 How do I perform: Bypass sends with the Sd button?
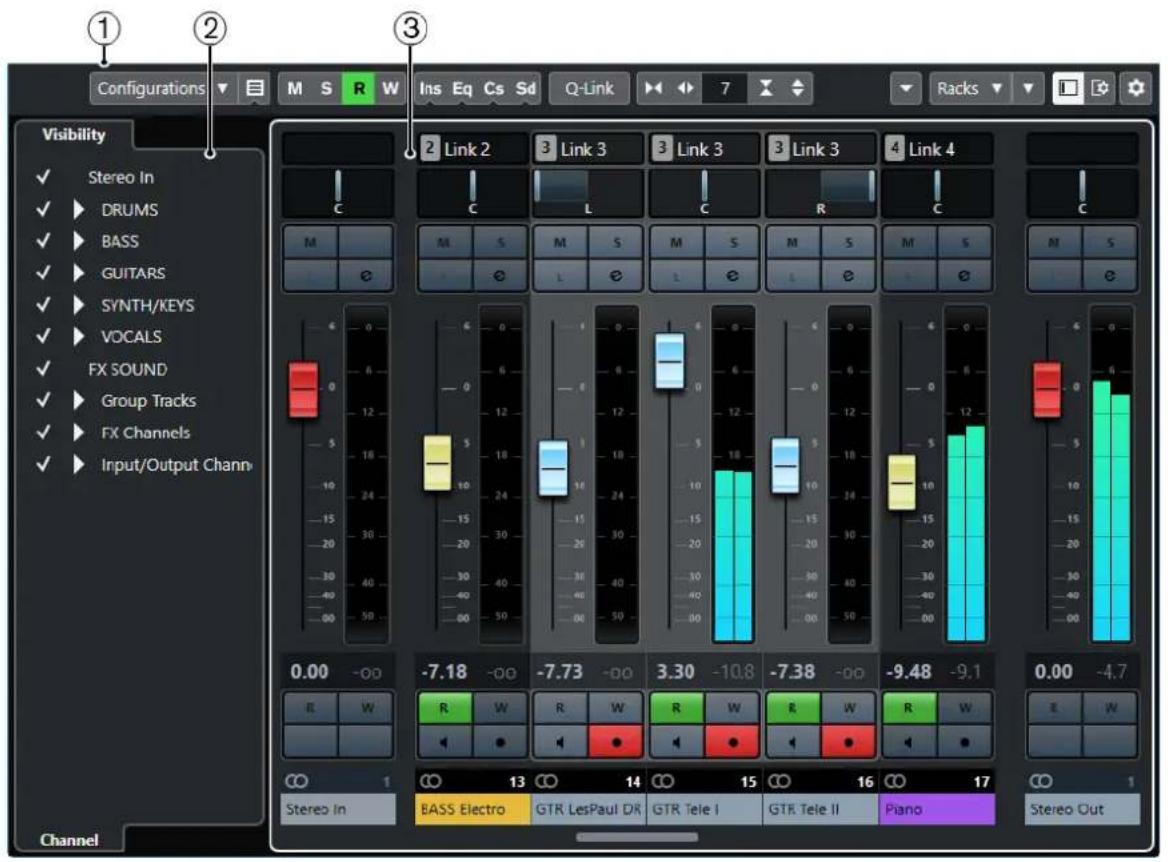[525, 89]
